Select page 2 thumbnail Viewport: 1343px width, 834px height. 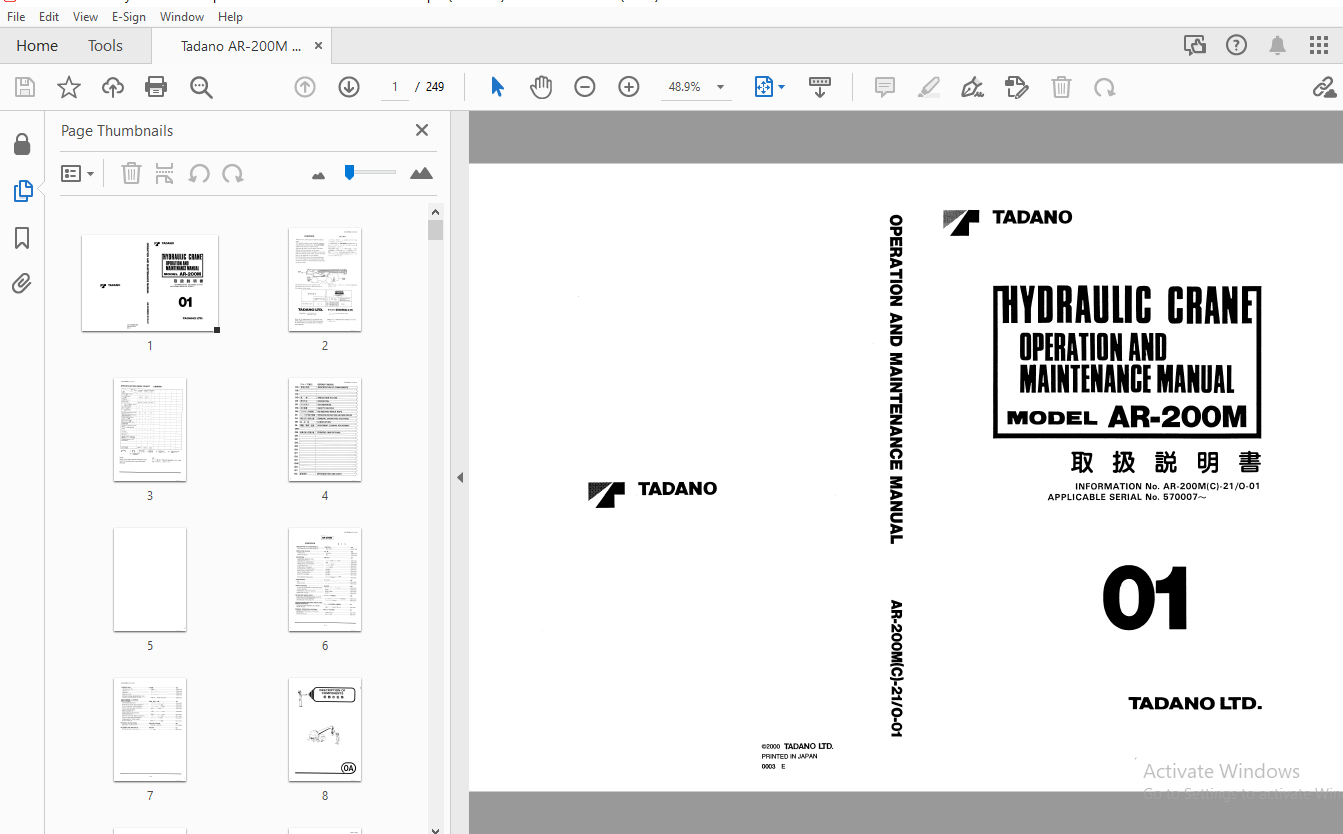coord(325,280)
